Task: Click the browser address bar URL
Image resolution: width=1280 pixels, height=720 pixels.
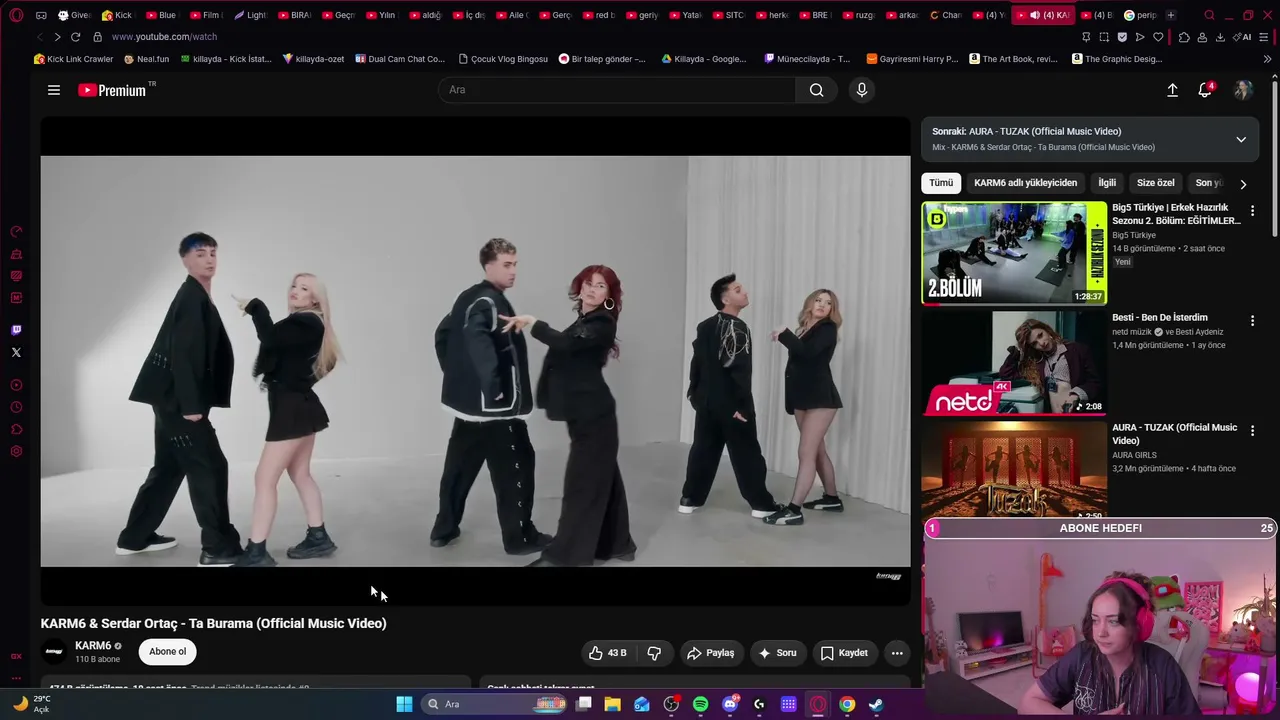Action: pyautogui.click(x=164, y=37)
